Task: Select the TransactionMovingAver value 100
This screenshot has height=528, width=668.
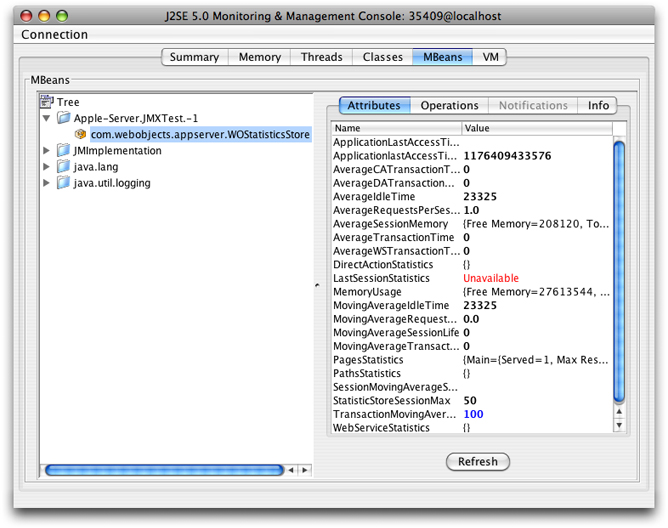Action: pos(474,413)
